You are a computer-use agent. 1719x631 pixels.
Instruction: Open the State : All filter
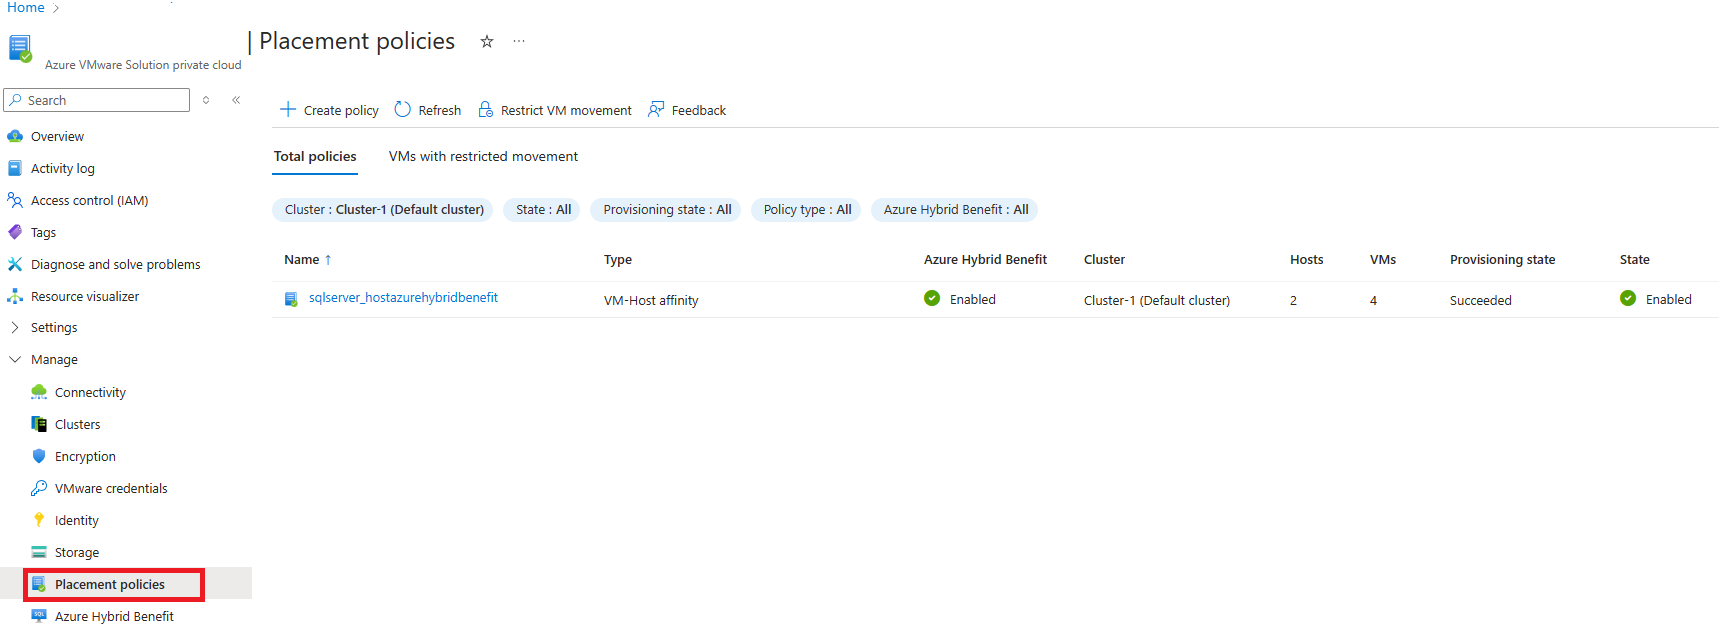point(543,209)
